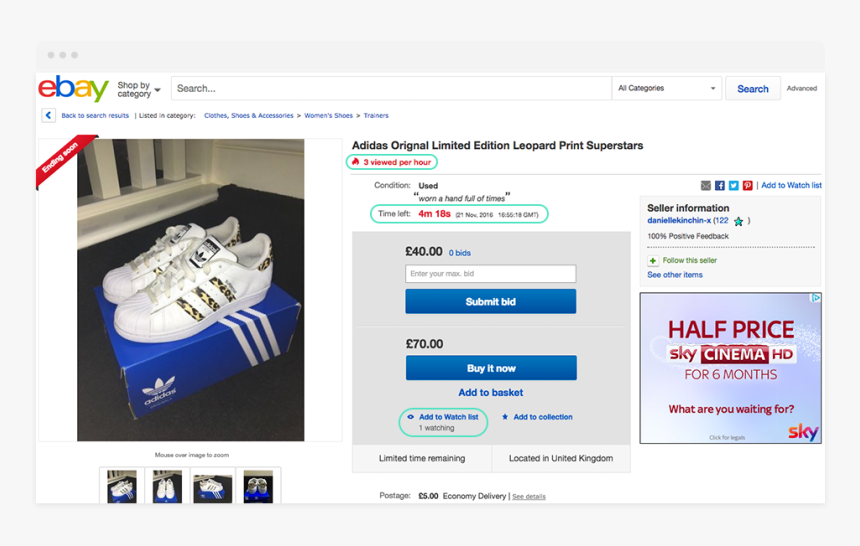Share listing on Facebook

click(x=720, y=186)
